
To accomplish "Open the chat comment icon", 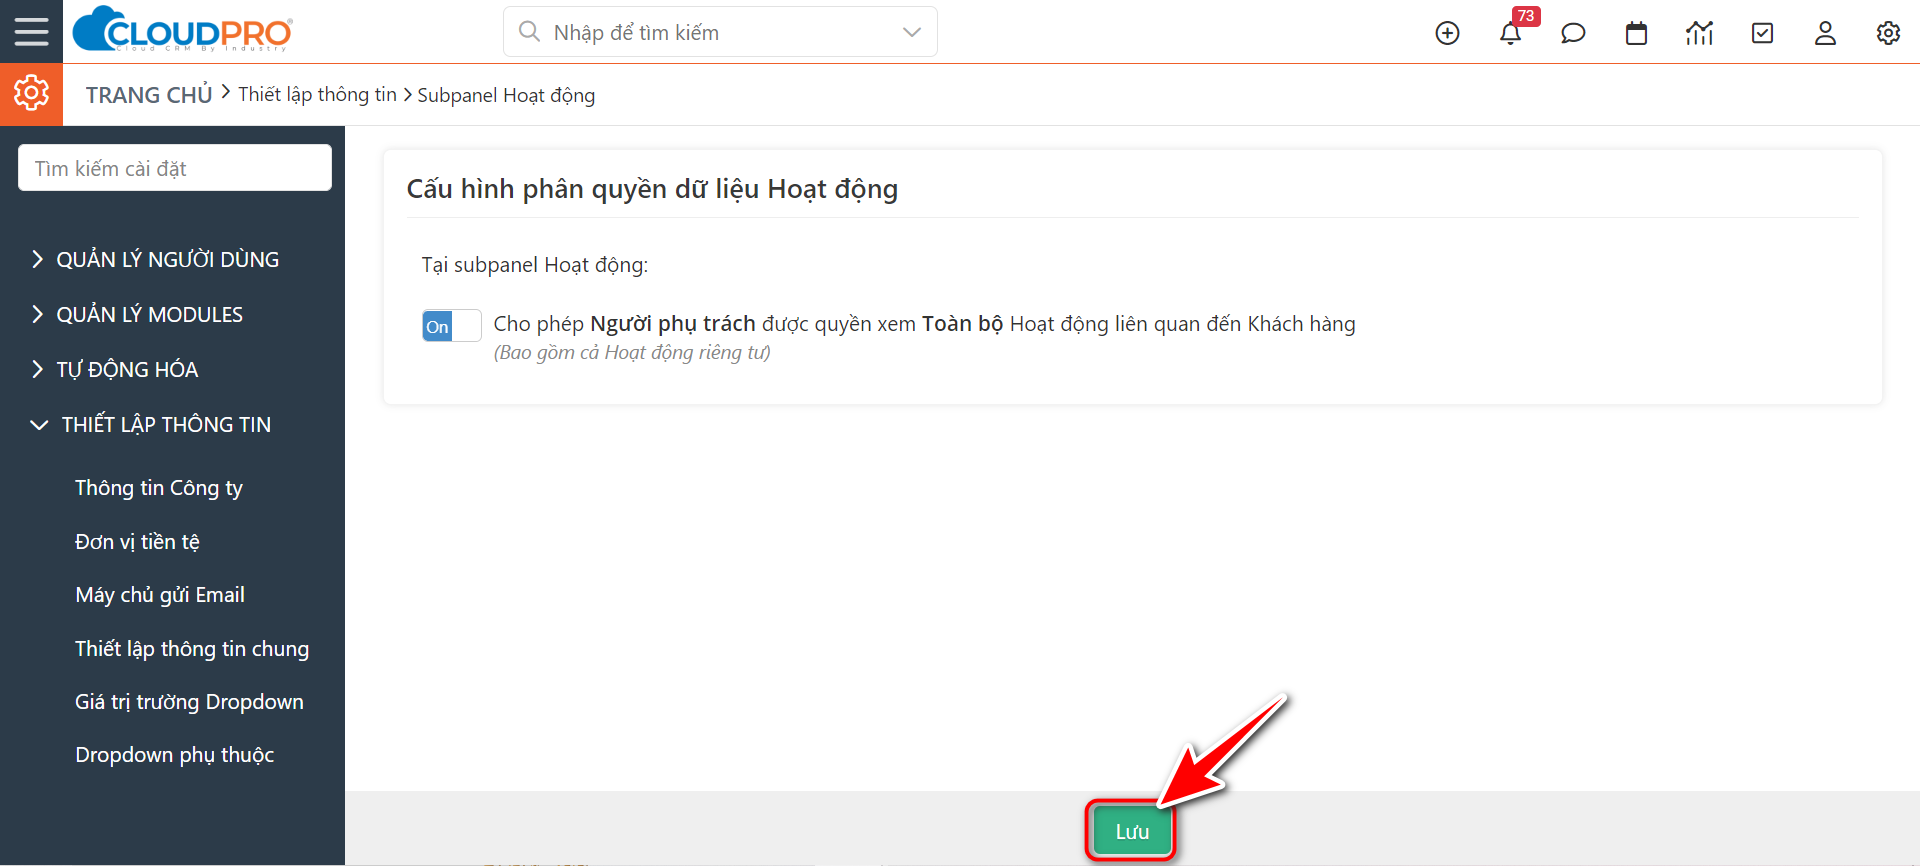I will click(x=1573, y=33).
